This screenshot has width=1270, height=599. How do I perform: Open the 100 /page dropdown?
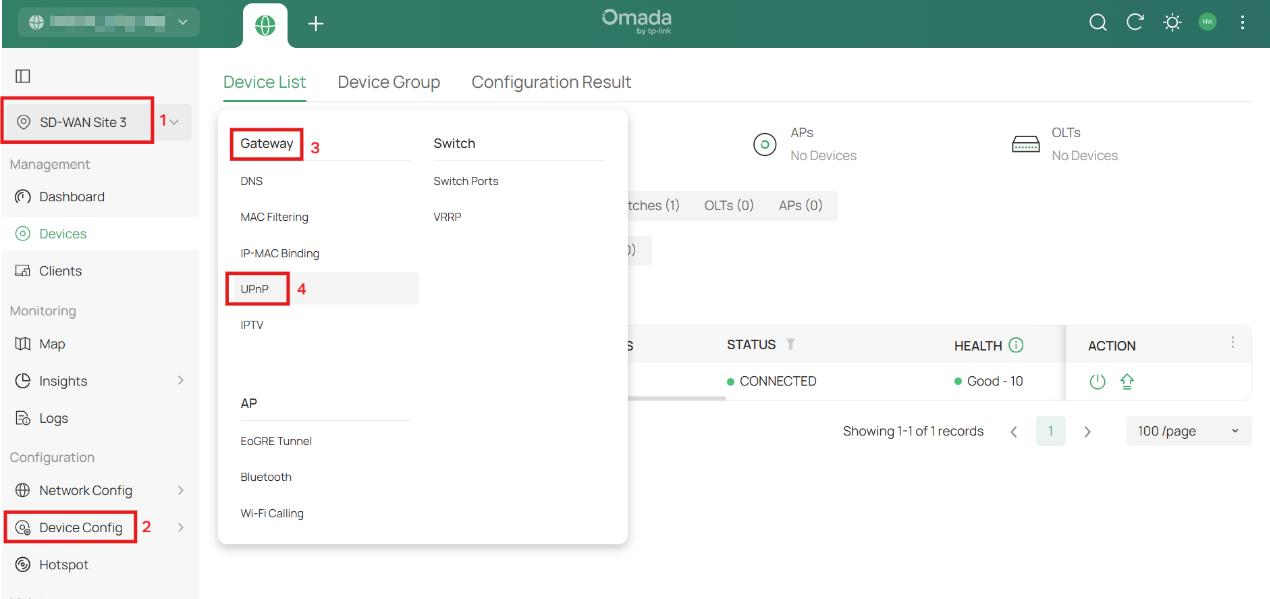1189,431
